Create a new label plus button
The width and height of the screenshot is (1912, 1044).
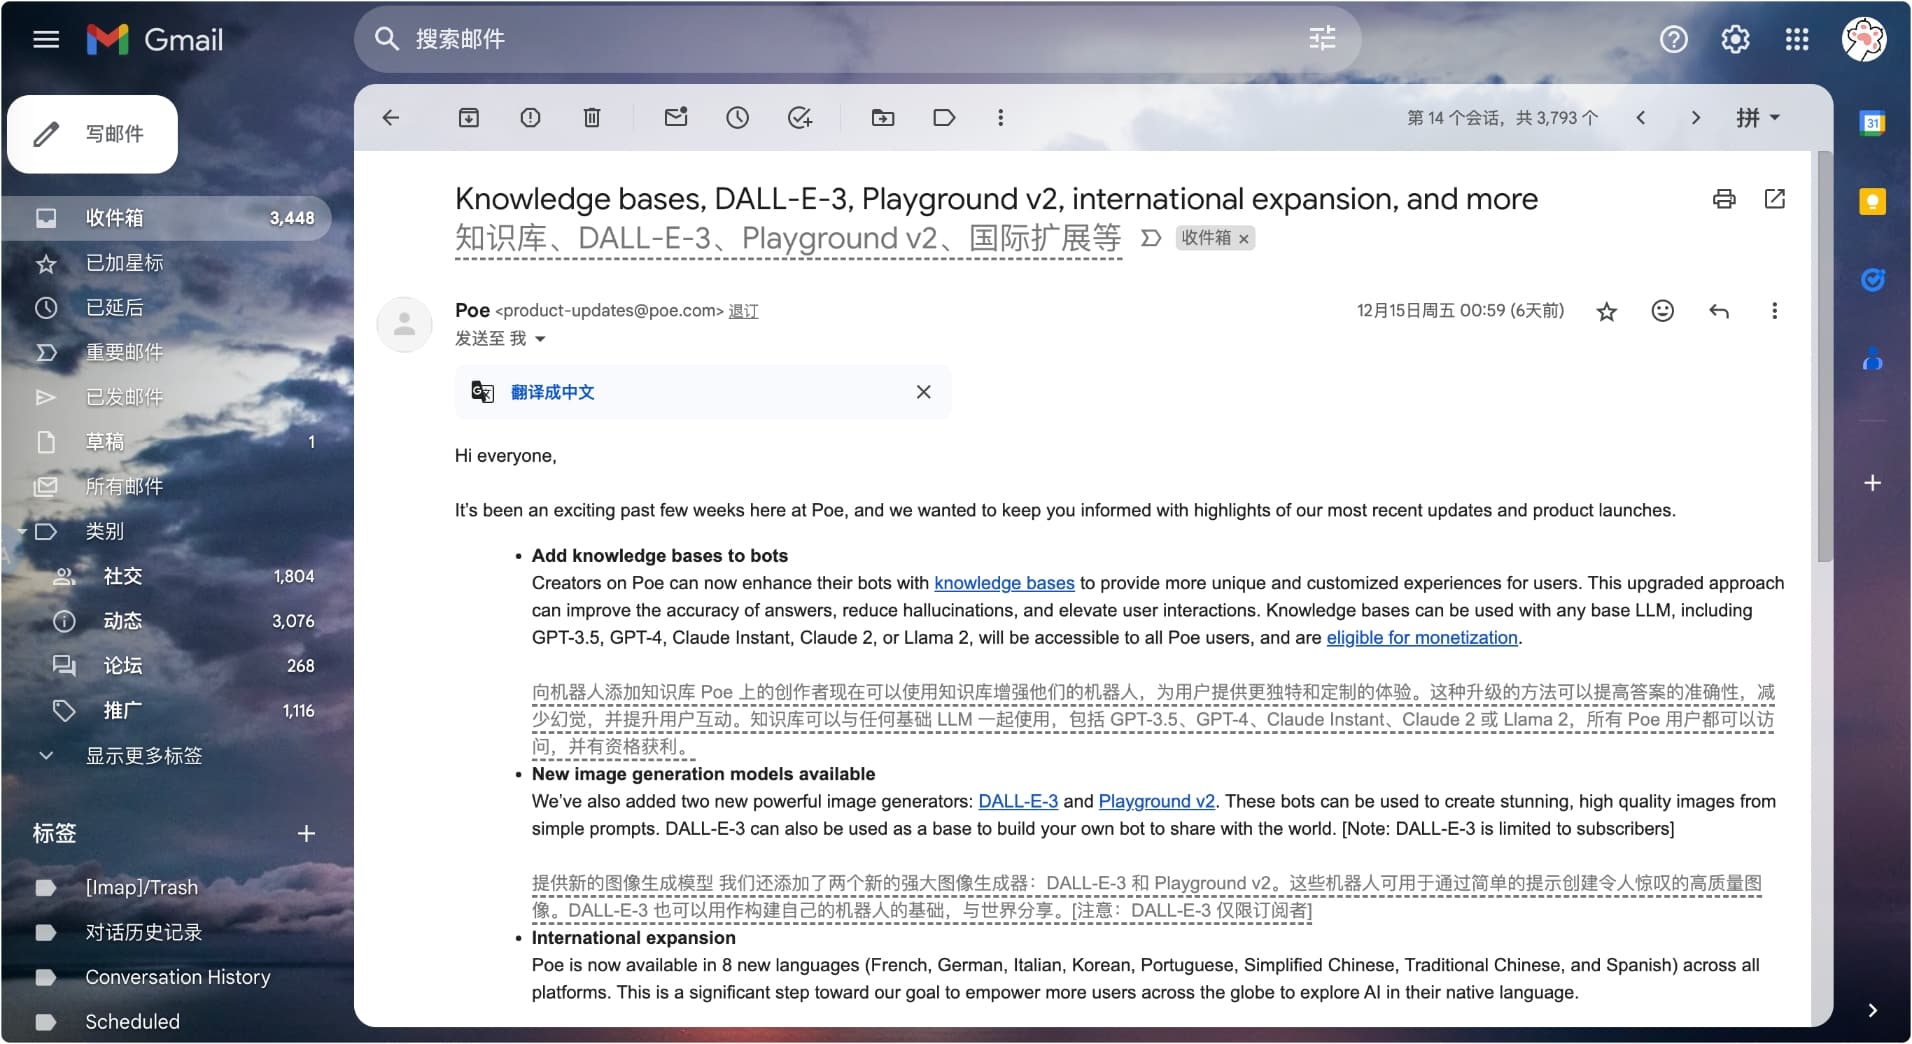pyautogui.click(x=306, y=833)
